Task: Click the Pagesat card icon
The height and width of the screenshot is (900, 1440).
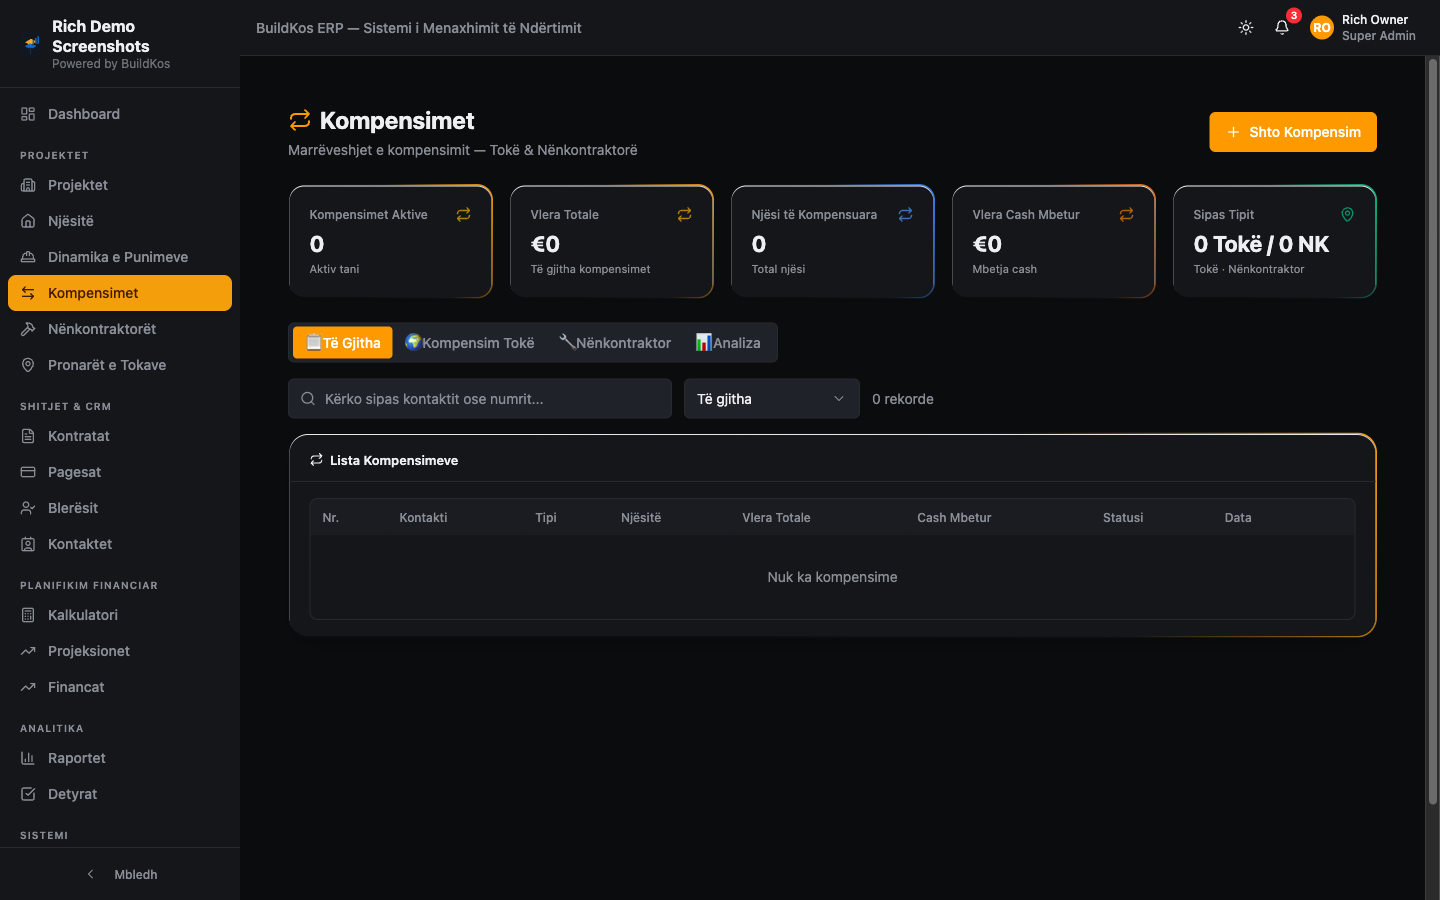Action: tap(28, 472)
